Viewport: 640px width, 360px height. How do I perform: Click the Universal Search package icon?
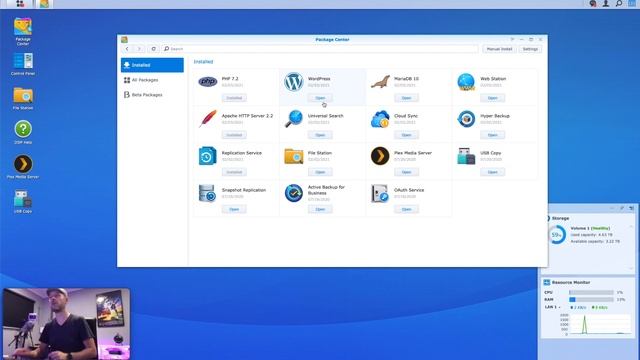(293, 119)
